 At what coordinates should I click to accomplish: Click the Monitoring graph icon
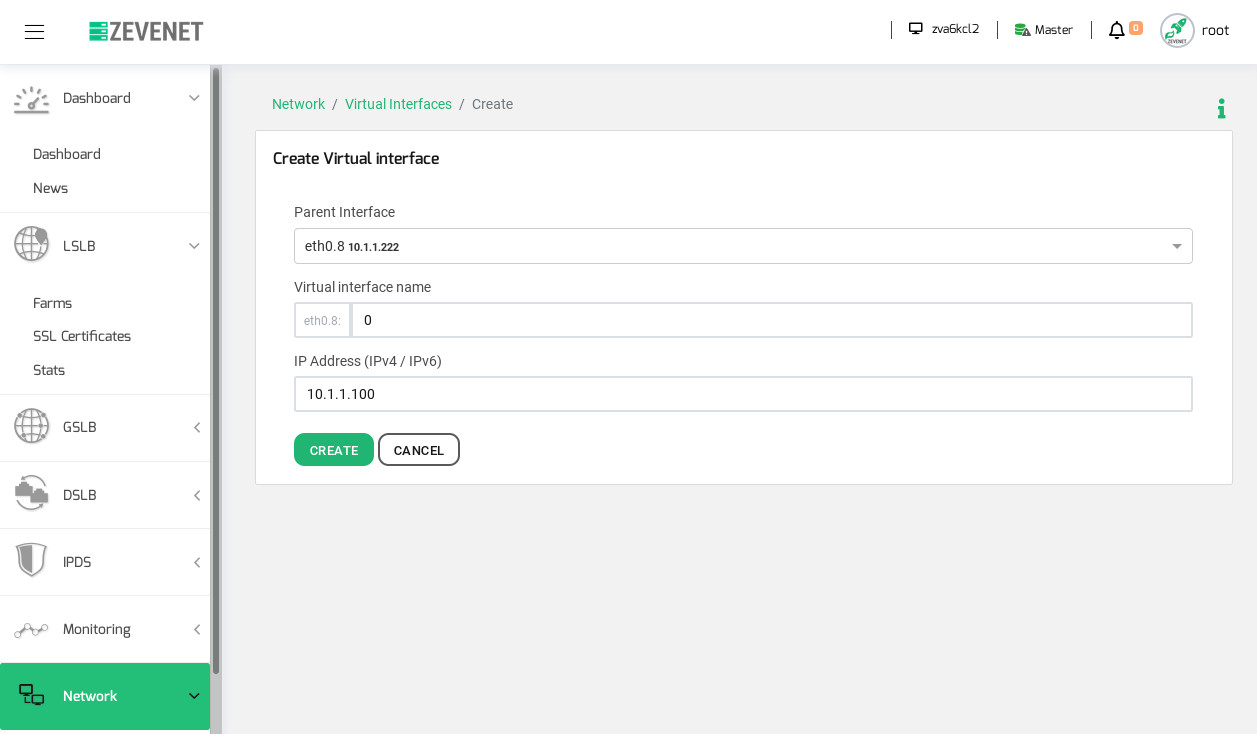click(31, 630)
